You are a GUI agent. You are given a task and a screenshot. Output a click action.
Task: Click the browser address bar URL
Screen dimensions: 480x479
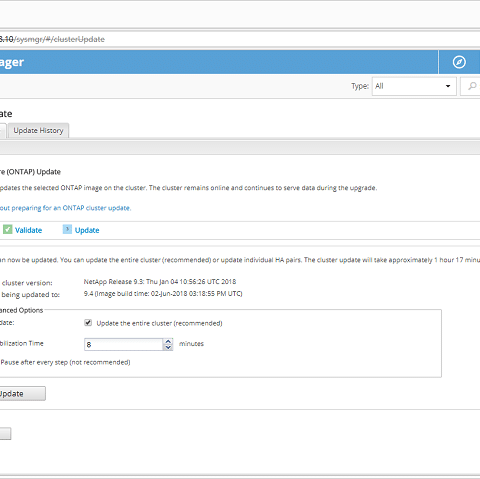[52, 39]
